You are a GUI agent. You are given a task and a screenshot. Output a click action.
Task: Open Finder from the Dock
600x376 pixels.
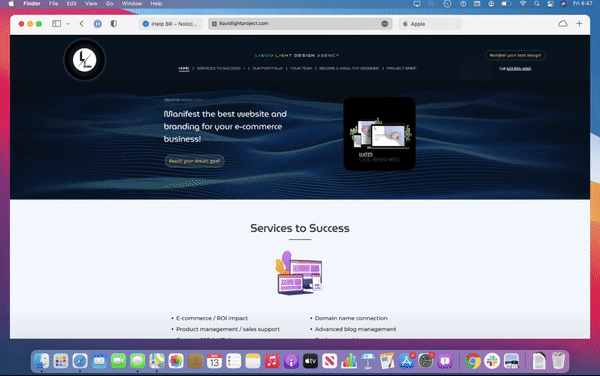41,361
